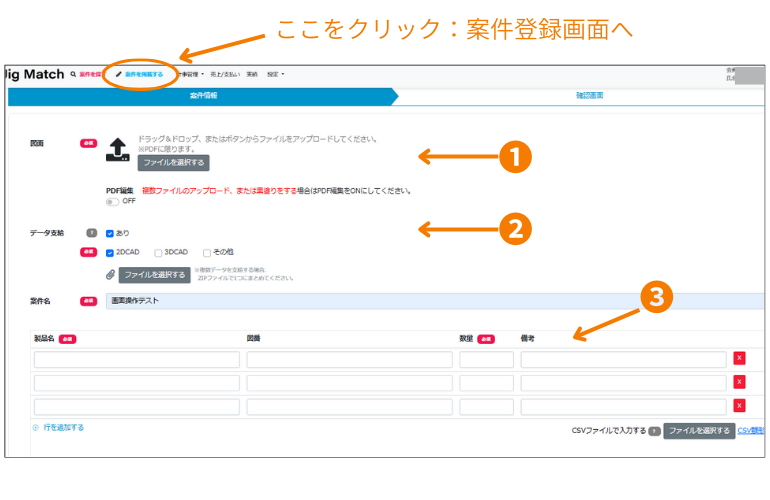Screen dimensions: 770x500
Task: Check the 3DCAD checkbox
Action: (158, 253)
